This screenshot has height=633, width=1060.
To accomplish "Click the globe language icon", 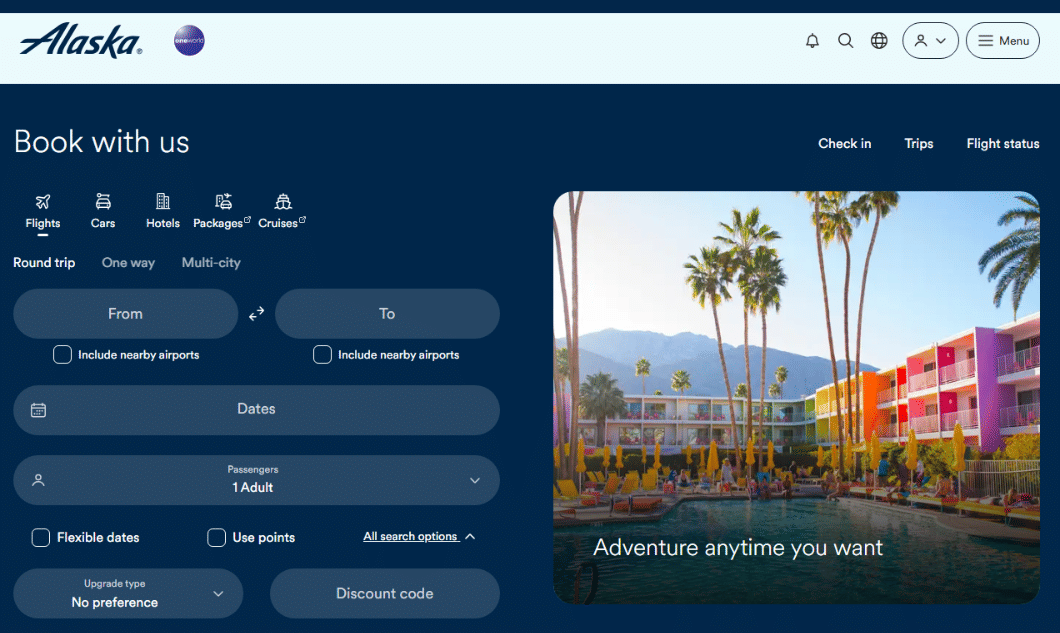I will tap(879, 41).
